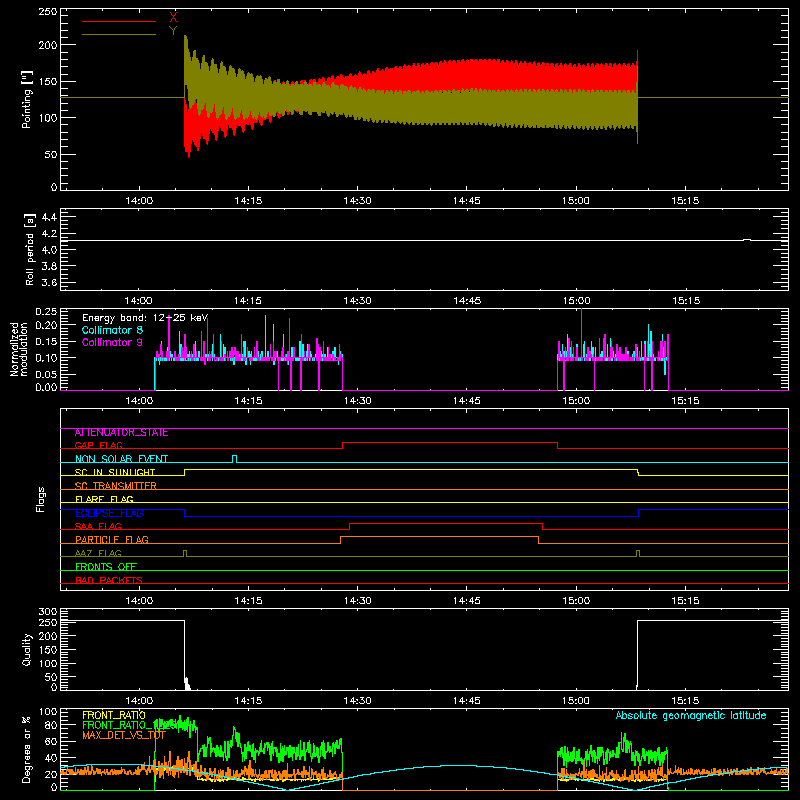The width and height of the screenshot is (800, 800).
Task: Click the olive legend line sample for Y
Action: click(x=119, y=34)
